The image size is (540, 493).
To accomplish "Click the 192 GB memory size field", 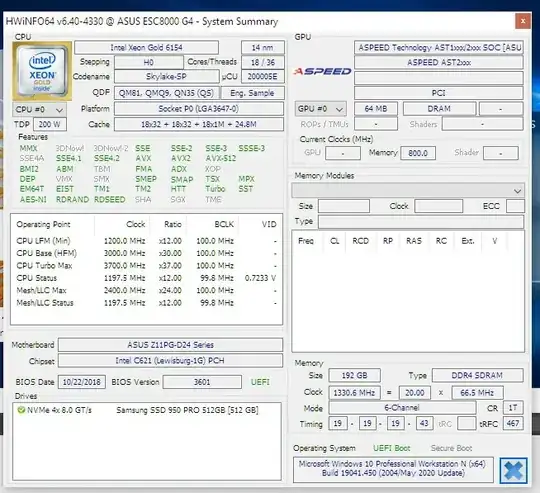I will [x=354, y=375].
